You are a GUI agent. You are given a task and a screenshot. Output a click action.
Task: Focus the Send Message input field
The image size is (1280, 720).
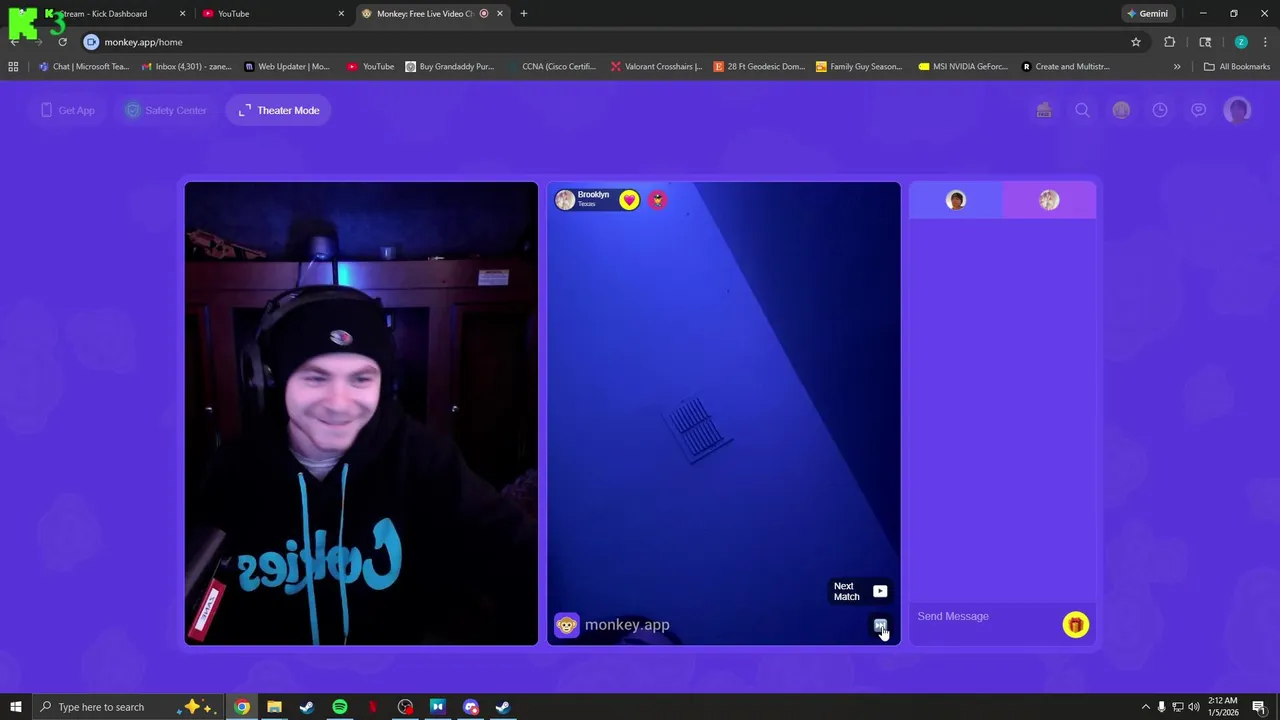985,616
